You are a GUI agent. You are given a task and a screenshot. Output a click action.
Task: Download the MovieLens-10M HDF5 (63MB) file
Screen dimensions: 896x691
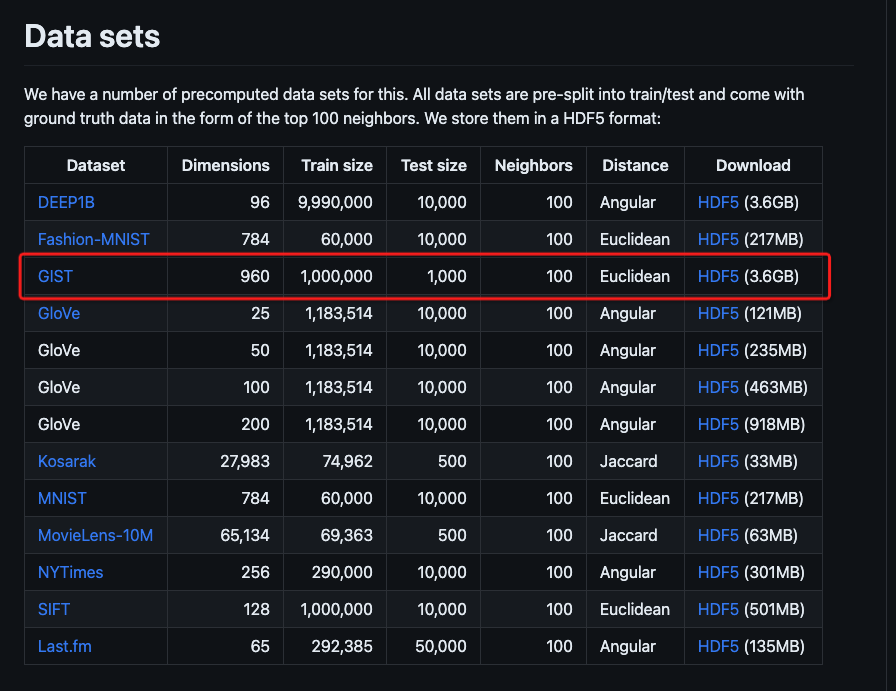coord(718,535)
